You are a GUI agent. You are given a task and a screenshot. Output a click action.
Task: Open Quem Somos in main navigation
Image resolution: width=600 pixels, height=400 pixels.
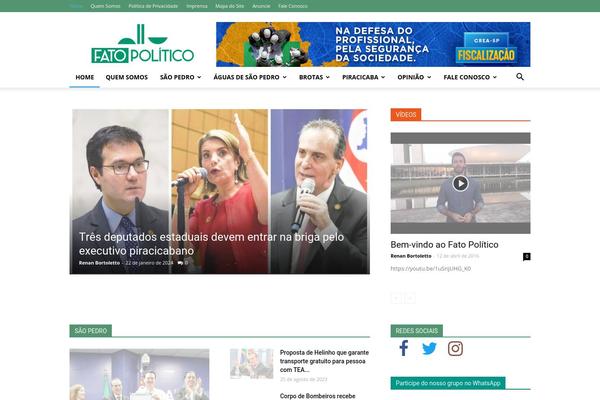pos(127,77)
